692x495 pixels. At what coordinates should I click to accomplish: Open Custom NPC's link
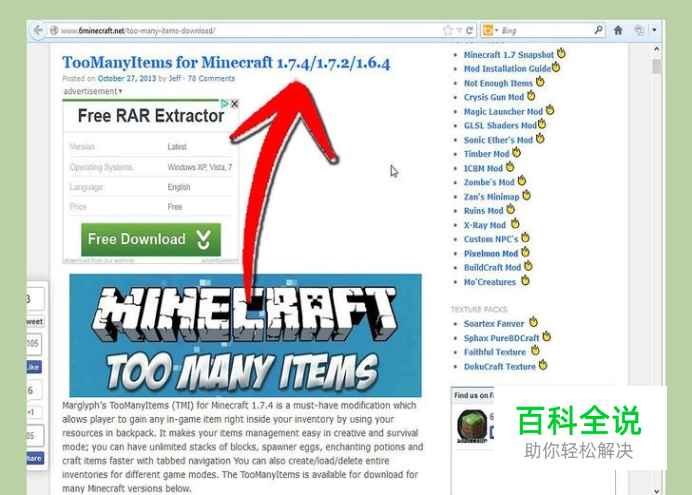(491, 239)
